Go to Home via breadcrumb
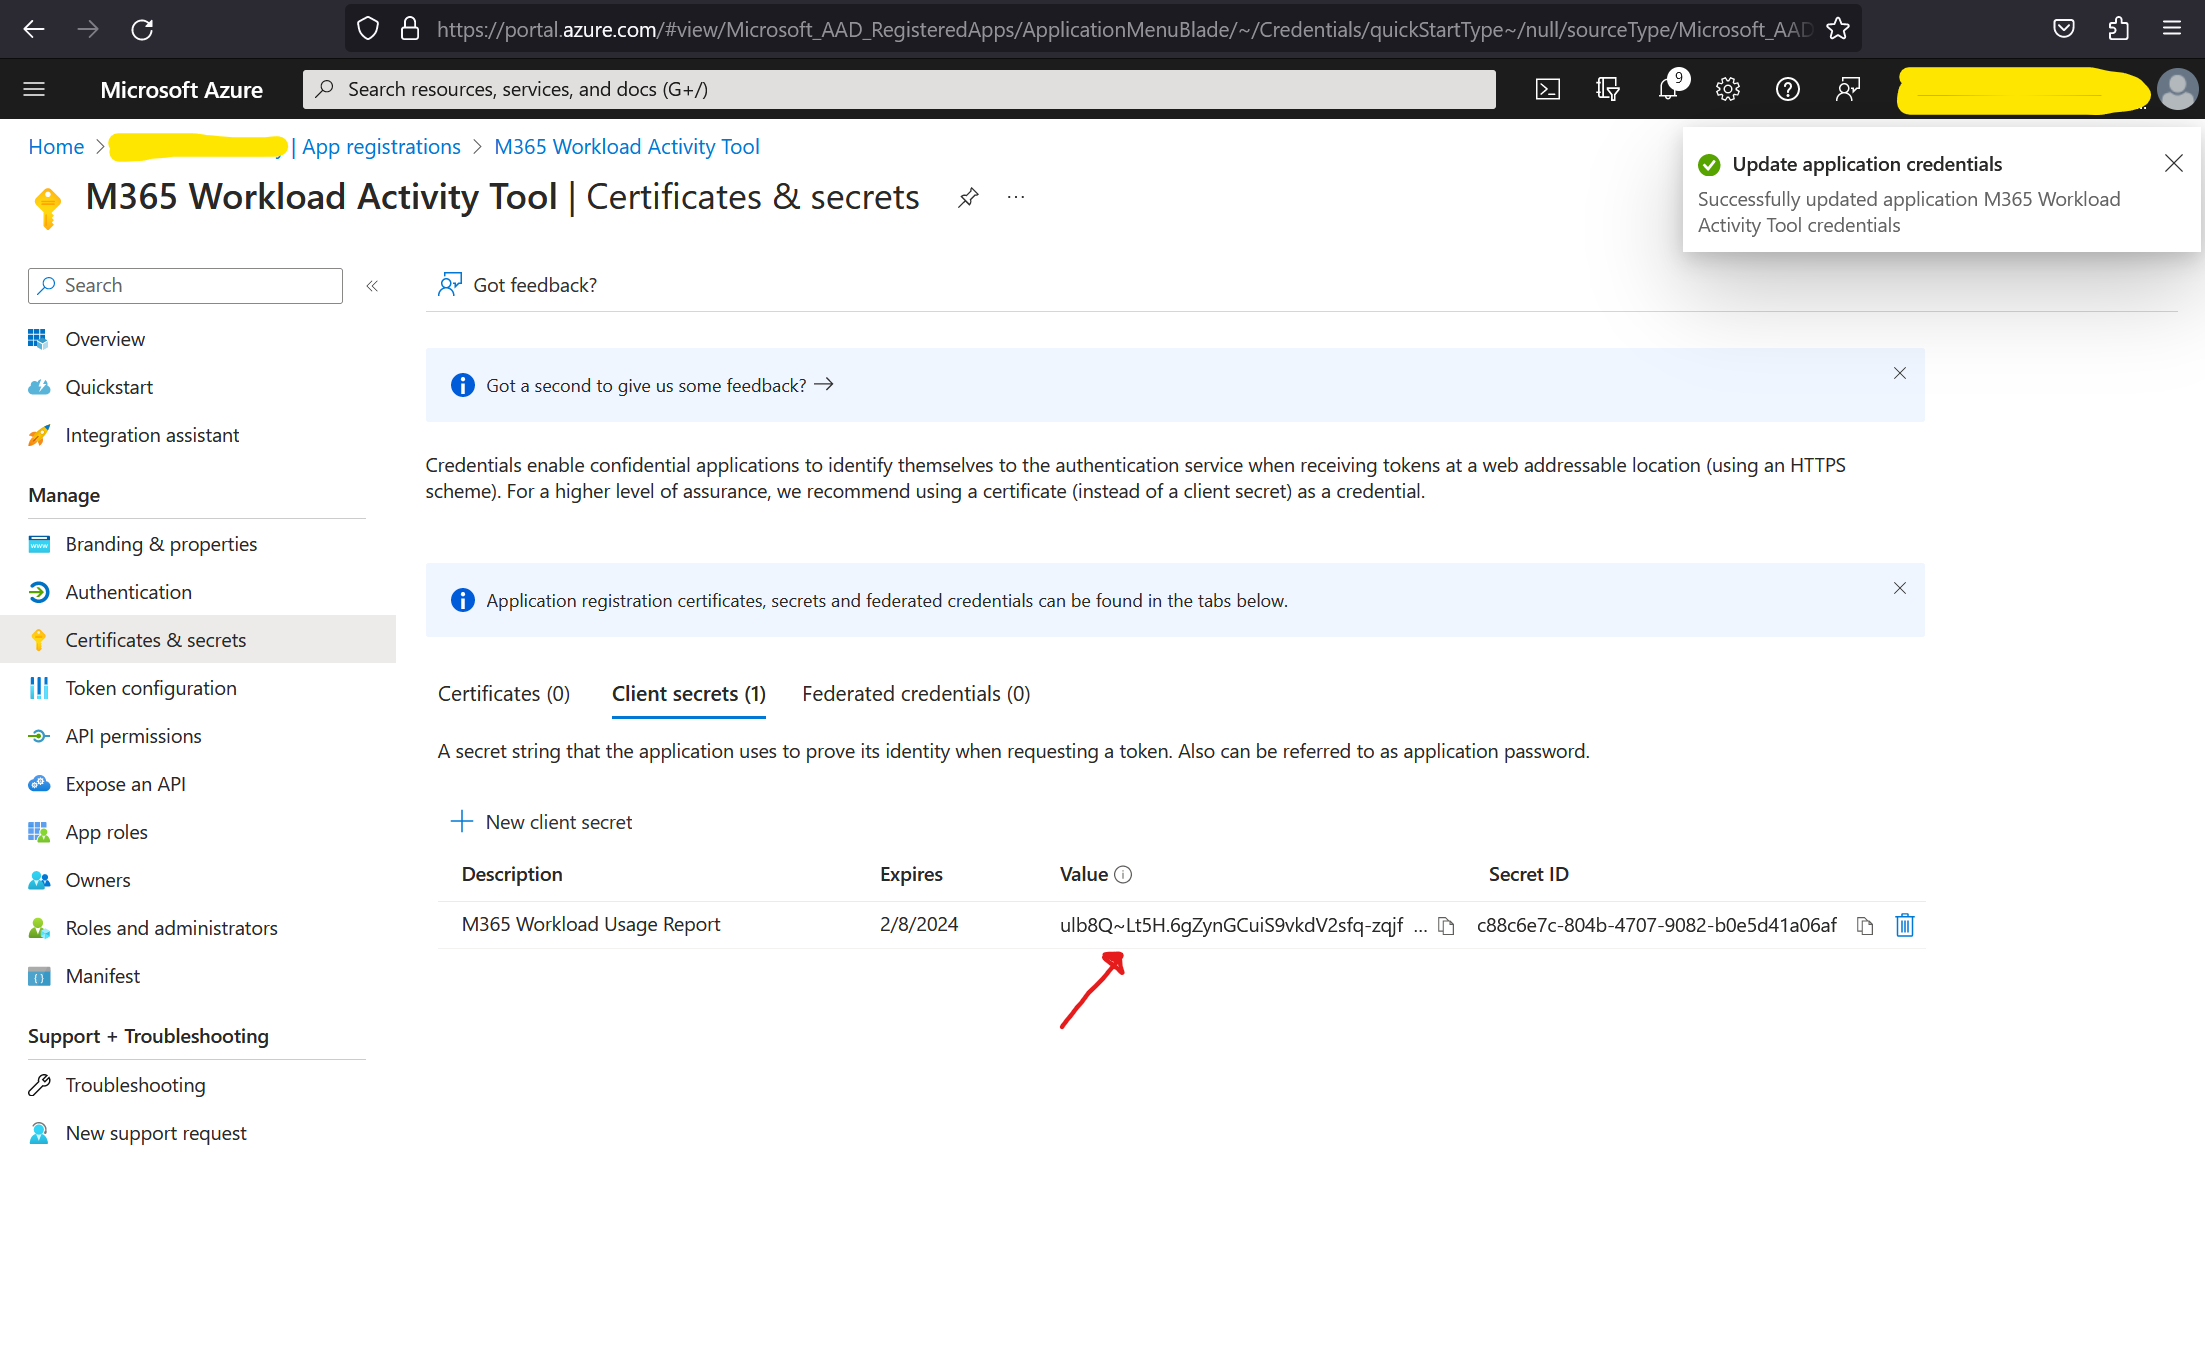Viewport: 2205px width, 1360px height. click(56, 147)
